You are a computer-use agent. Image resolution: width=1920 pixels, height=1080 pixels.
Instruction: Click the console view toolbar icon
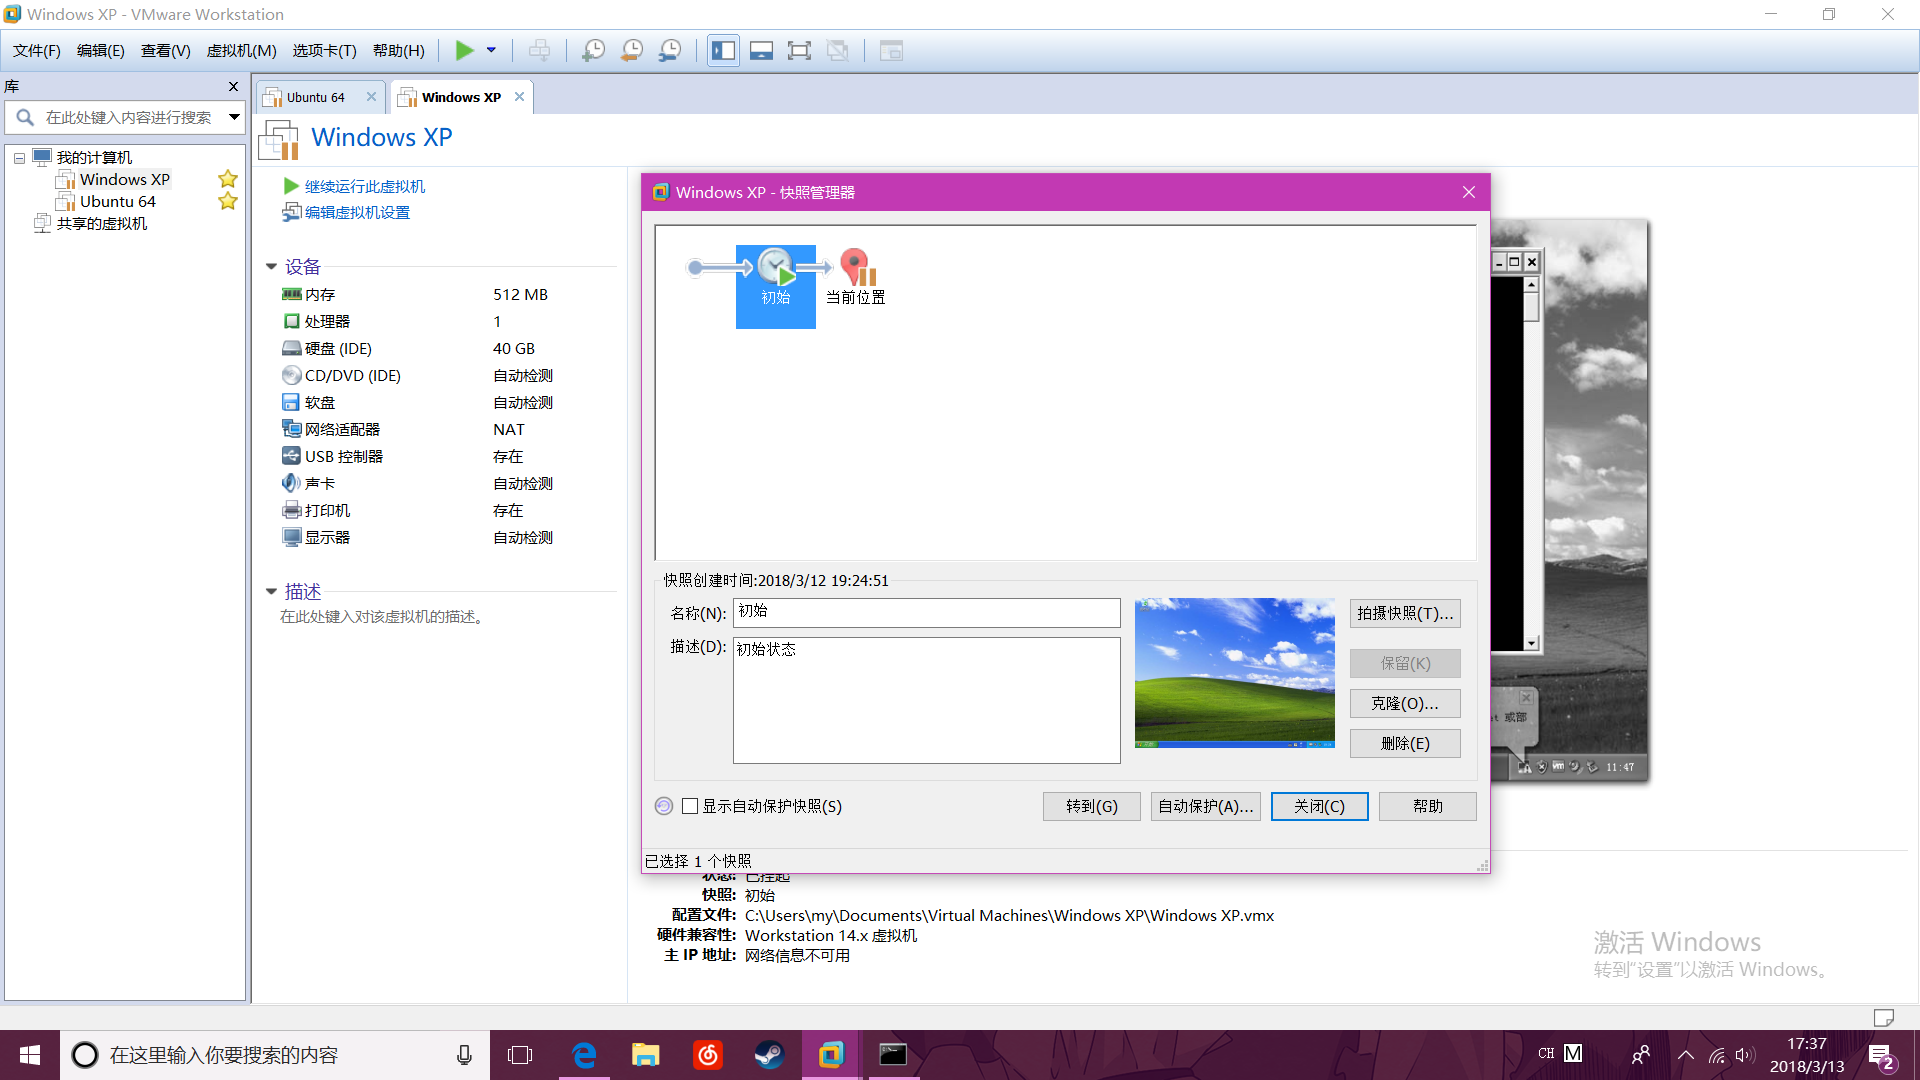pos(891,50)
